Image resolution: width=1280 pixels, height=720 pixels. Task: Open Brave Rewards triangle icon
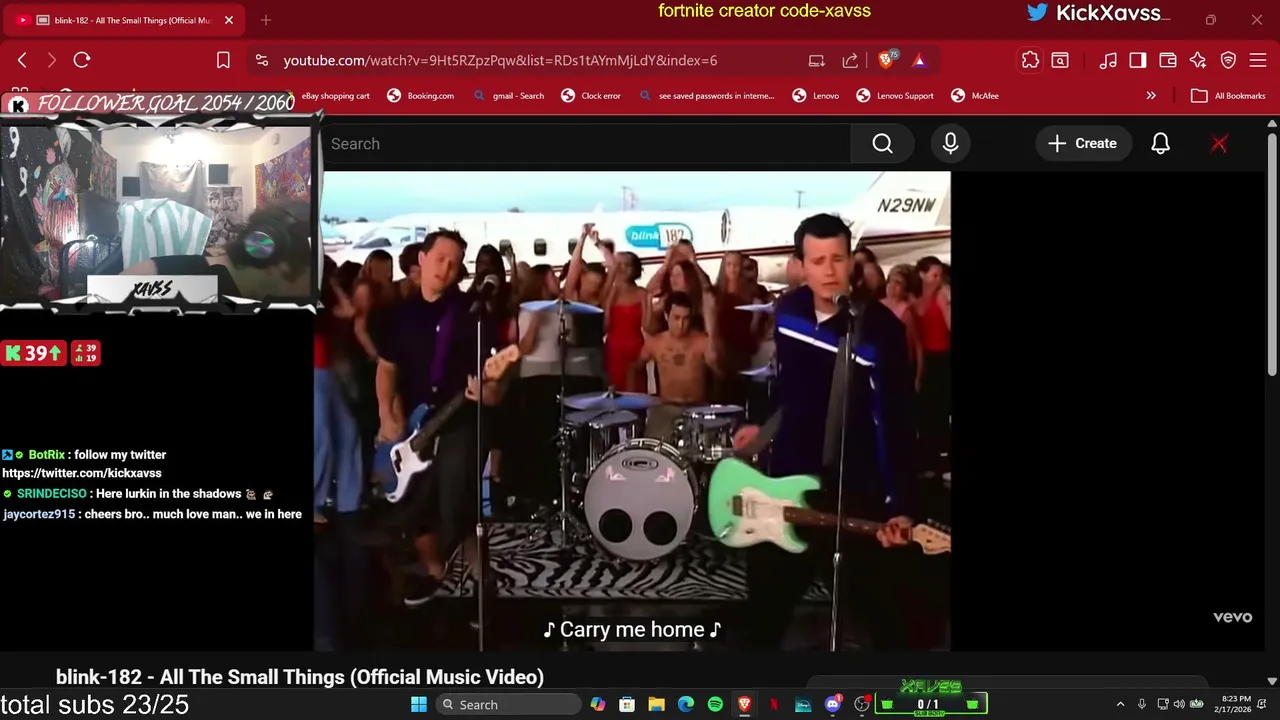[919, 60]
